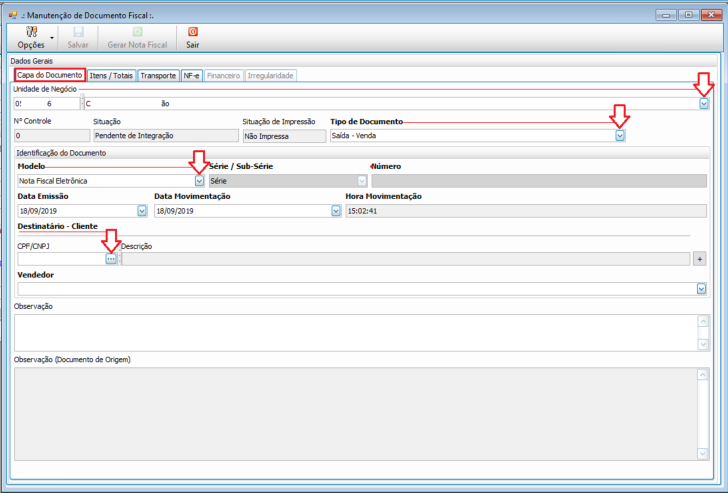Open the Transporte tab

point(158,76)
